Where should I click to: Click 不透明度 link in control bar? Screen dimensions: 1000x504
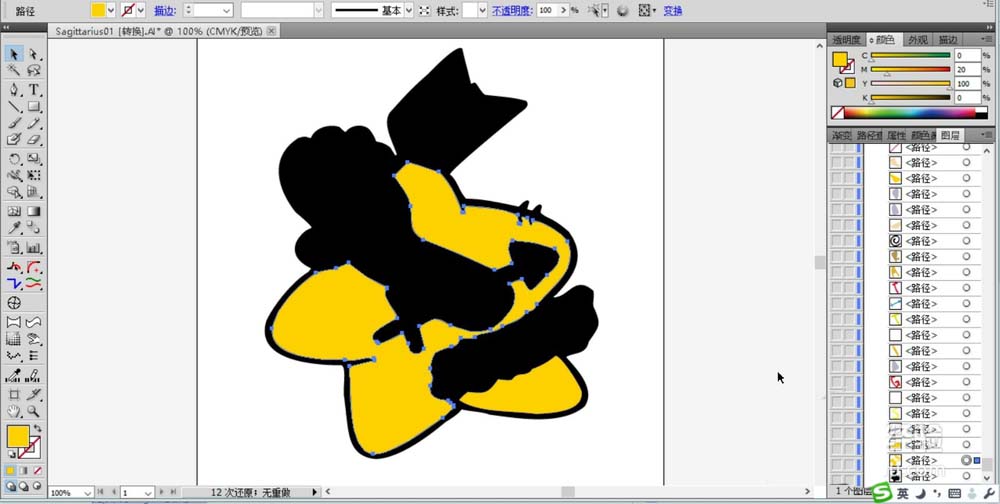pyautogui.click(x=512, y=11)
